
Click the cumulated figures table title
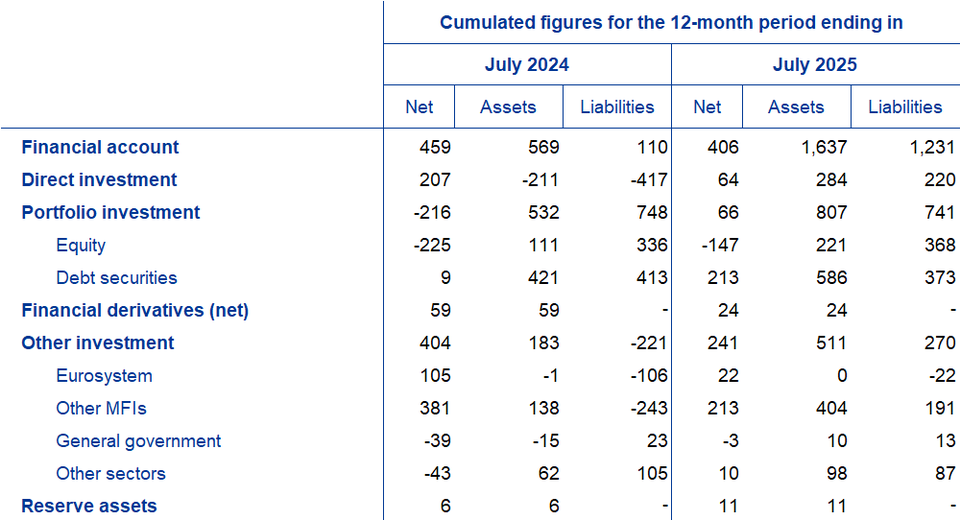coord(671,22)
